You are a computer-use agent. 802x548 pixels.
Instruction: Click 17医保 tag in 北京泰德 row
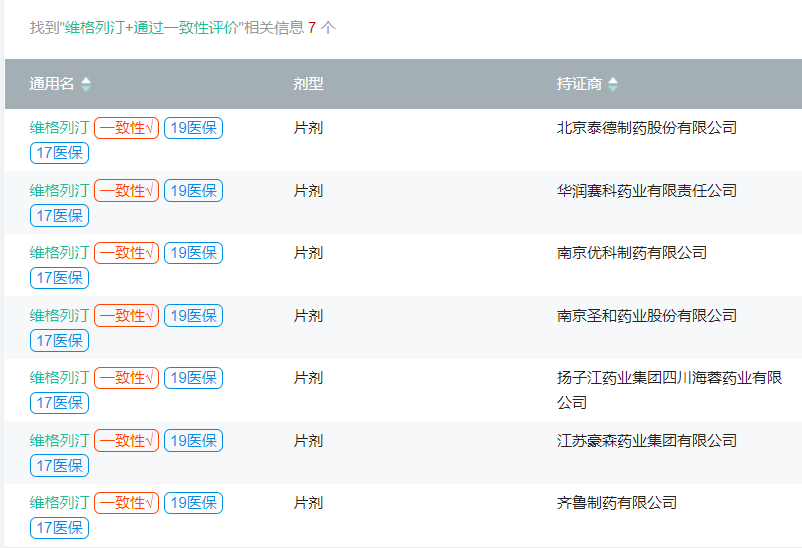(x=59, y=153)
